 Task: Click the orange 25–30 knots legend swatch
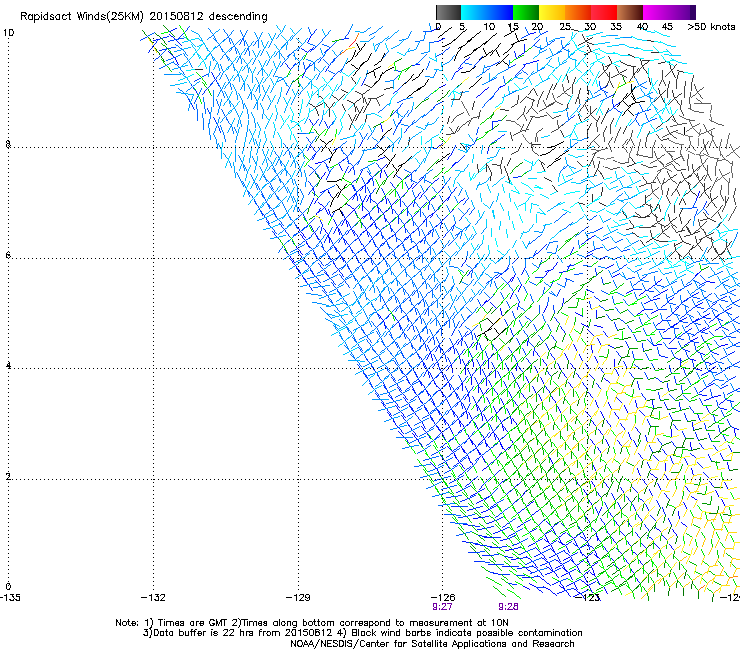click(578, 12)
